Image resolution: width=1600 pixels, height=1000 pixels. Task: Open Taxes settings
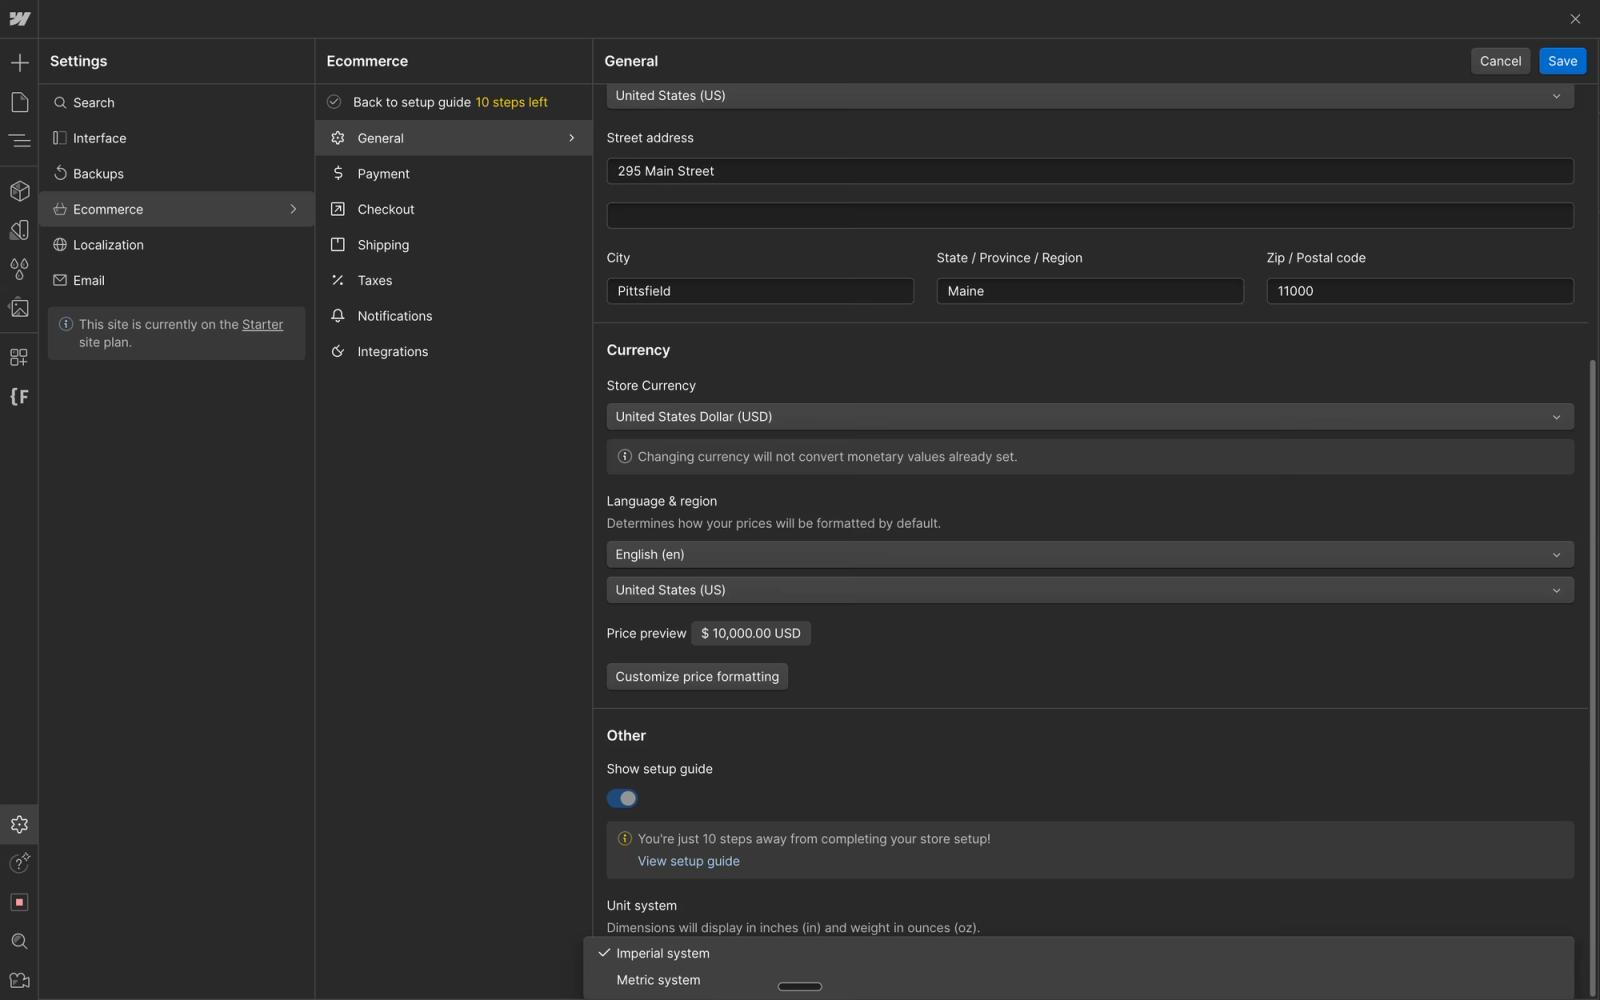pos(454,281)
